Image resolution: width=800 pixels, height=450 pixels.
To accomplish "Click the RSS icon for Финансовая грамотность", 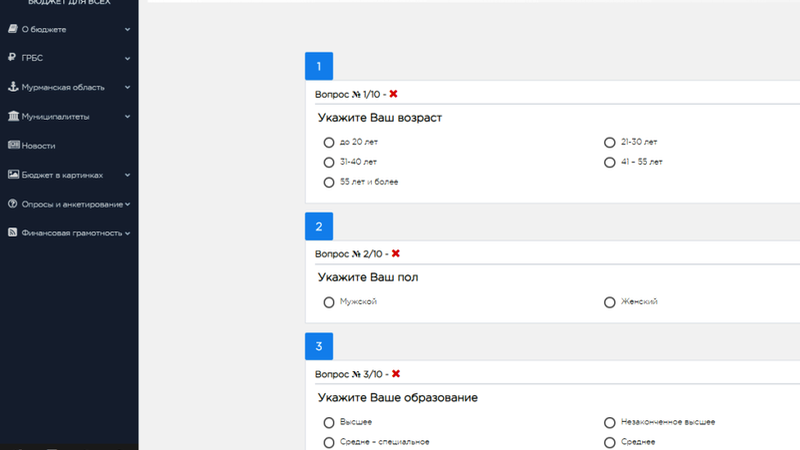I will click(13, 233).
